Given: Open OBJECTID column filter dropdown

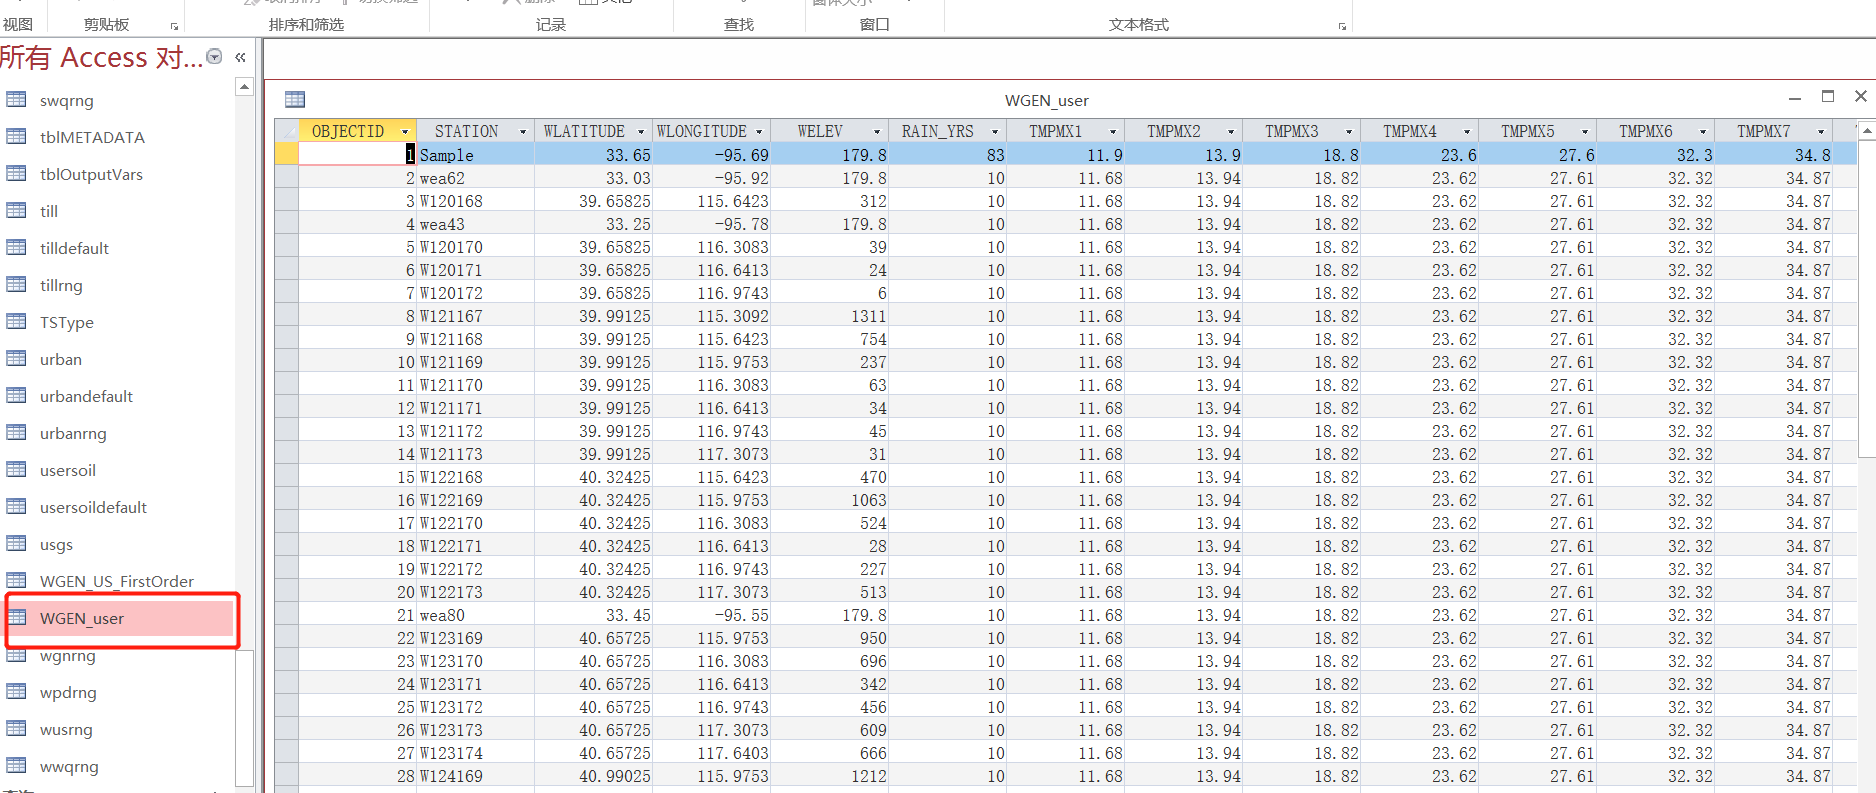Looking at the screenshot, I should 405,132.
